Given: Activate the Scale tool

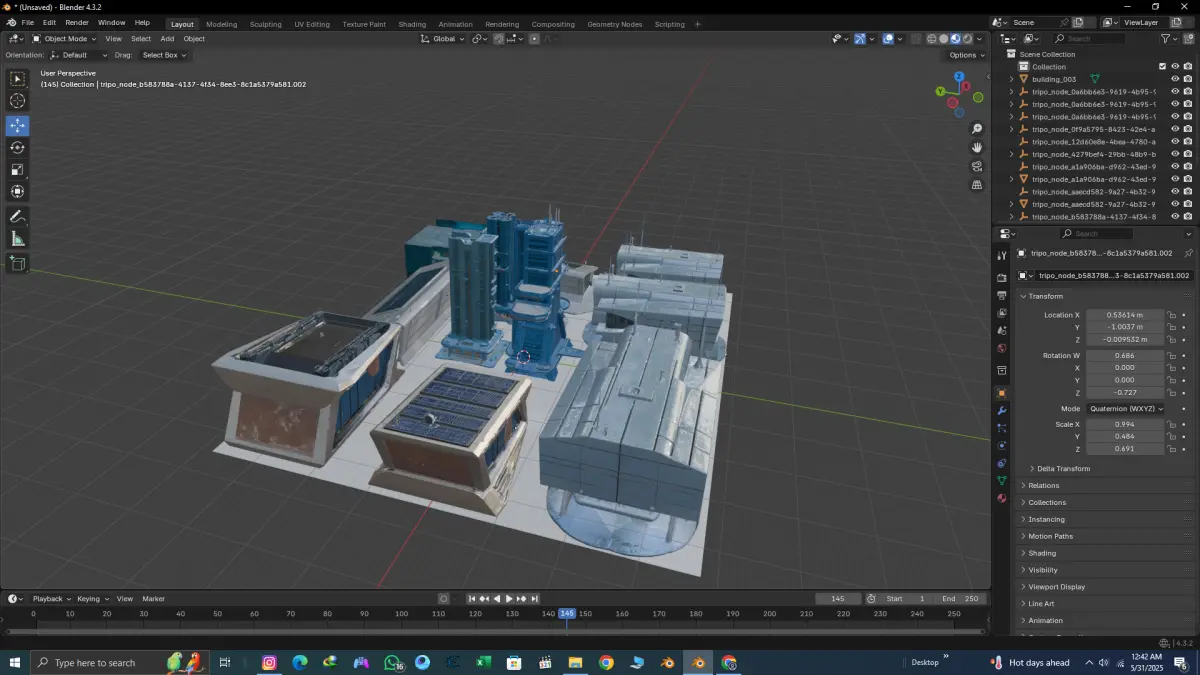Looking at the screenshot, I should (18, 169).
